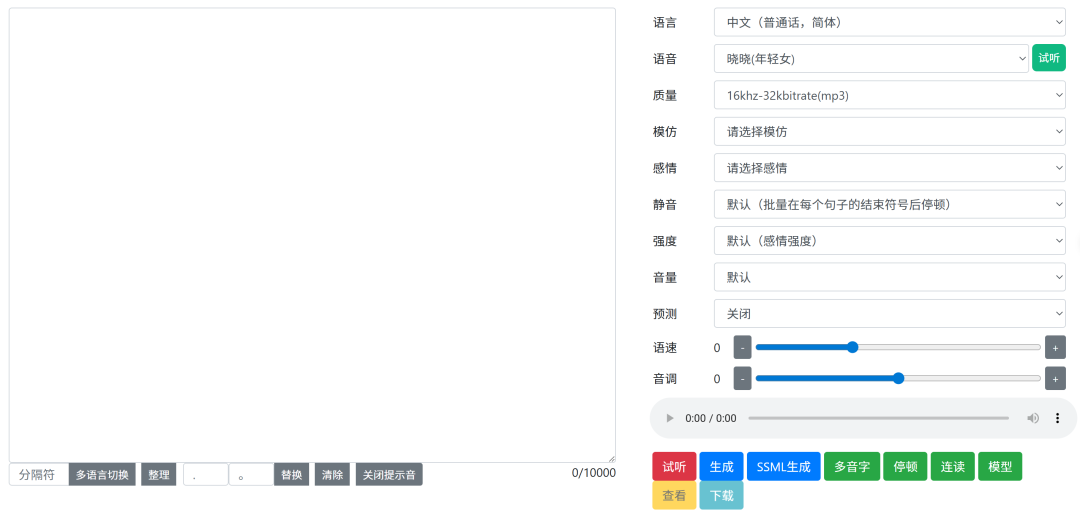Expand the 语音 voice selector
The height and width of the screenshot is (516, 1080).
coord(870,58)
